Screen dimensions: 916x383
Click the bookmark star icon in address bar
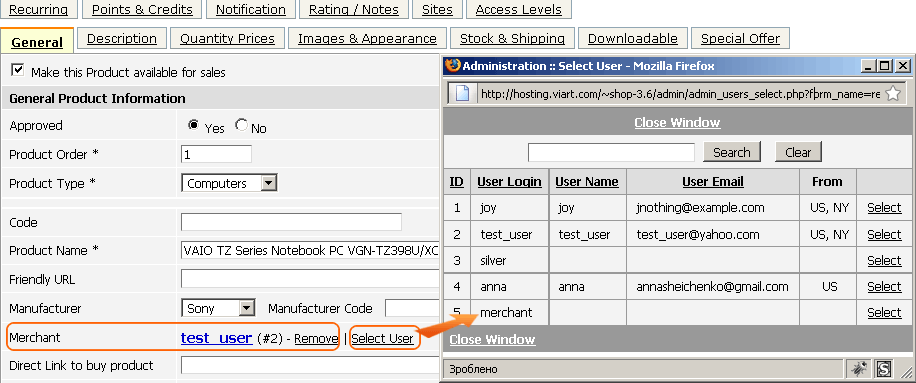(893, 93)
